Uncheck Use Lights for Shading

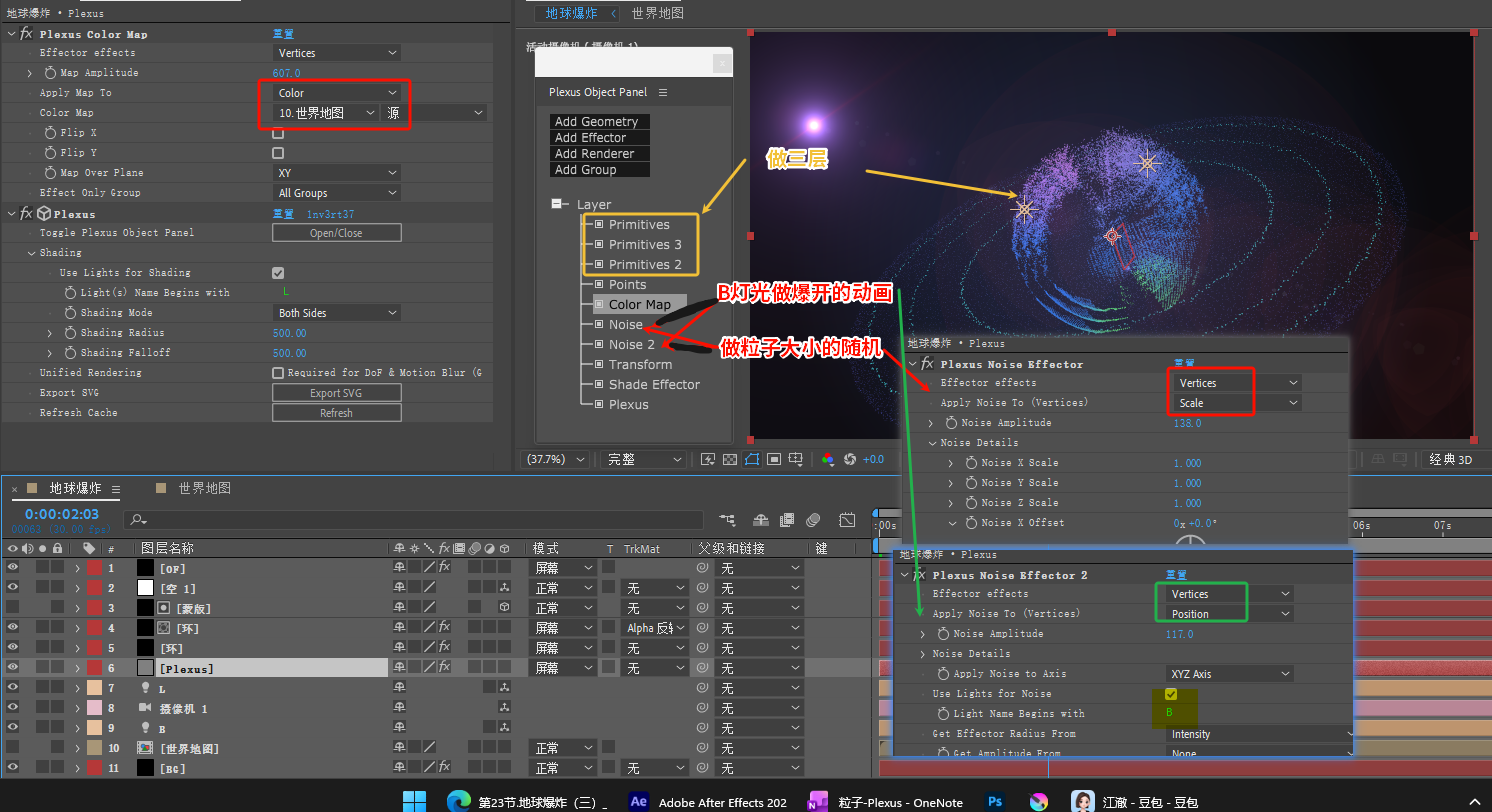pyautogui.click(x=278, y=273)
